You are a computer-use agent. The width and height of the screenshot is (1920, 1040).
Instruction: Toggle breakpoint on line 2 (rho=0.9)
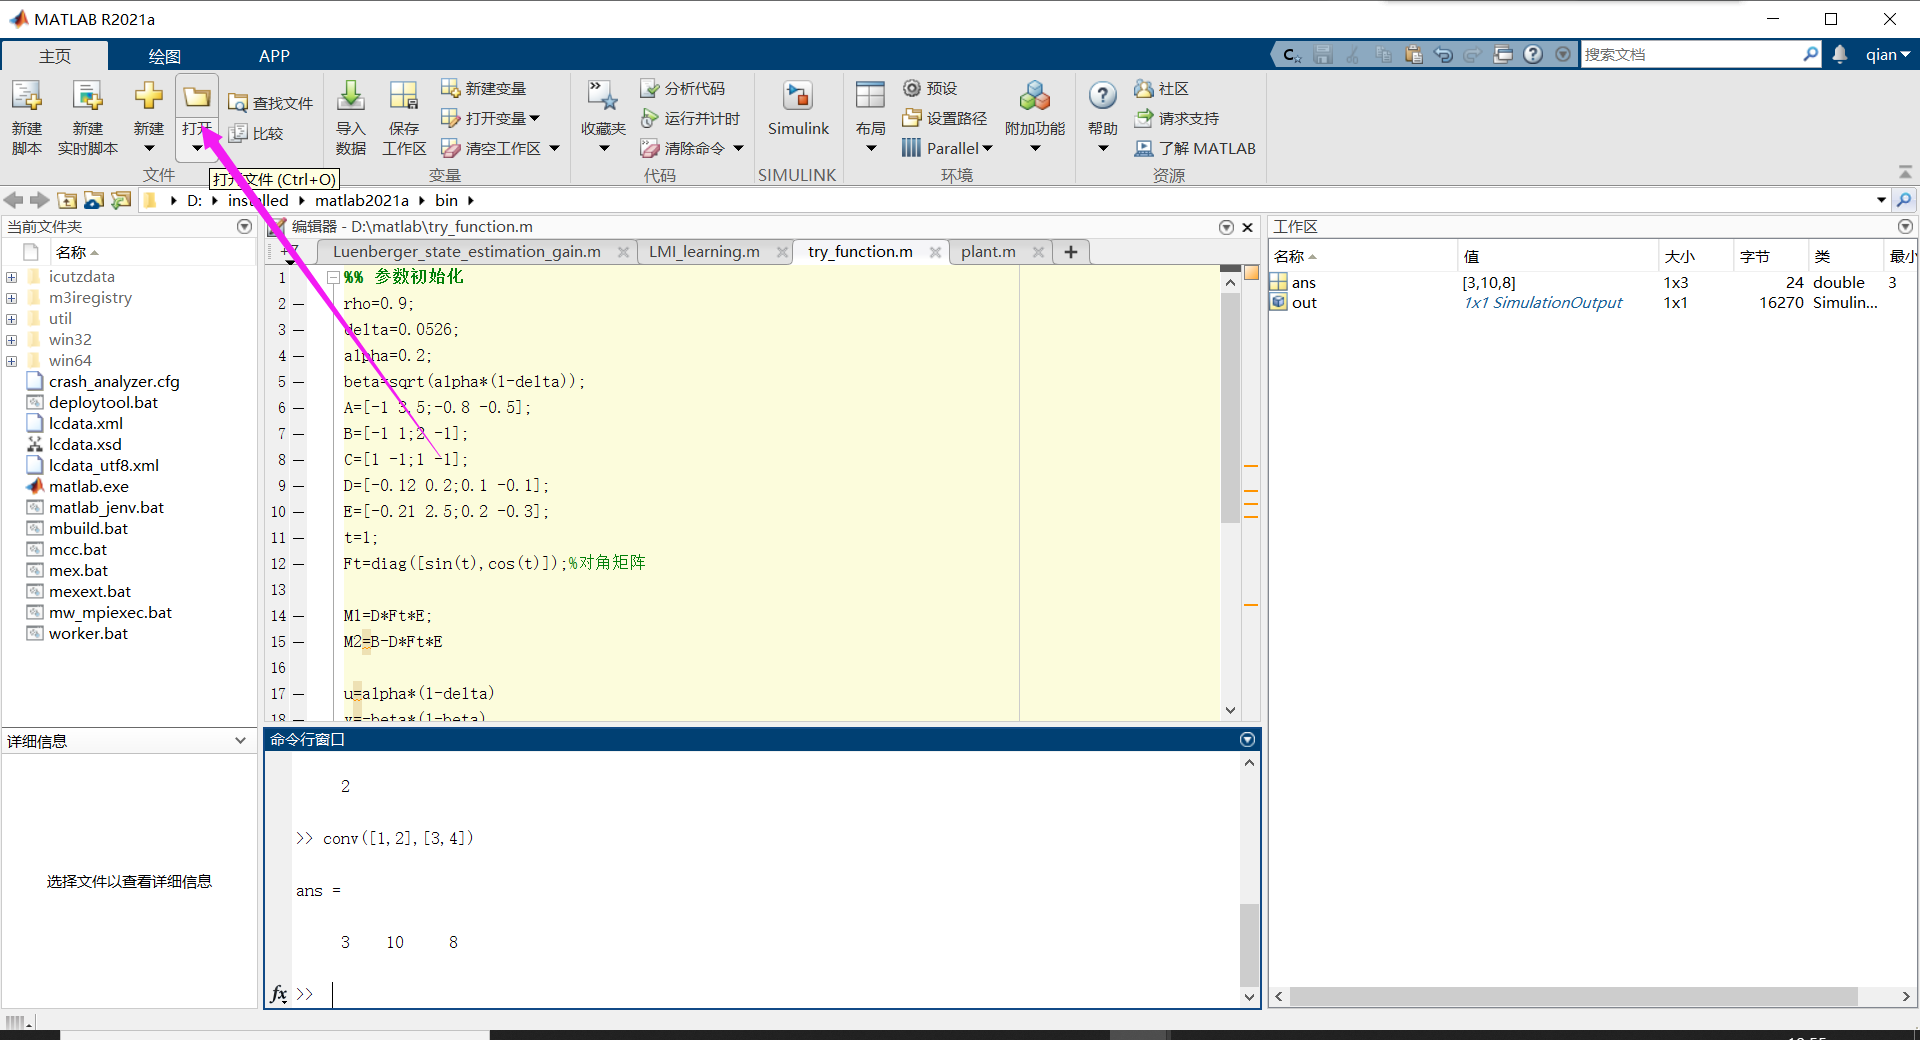299,304
